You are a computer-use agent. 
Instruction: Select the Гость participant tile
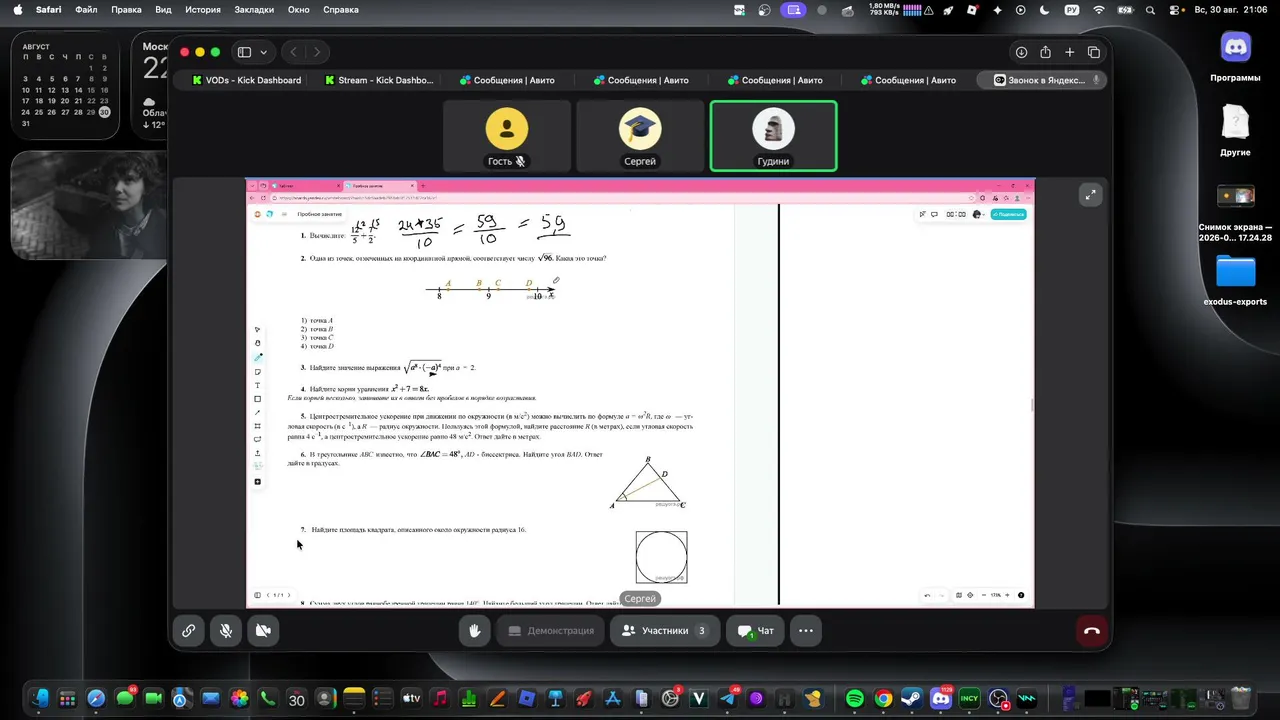[x=507, y=136]
